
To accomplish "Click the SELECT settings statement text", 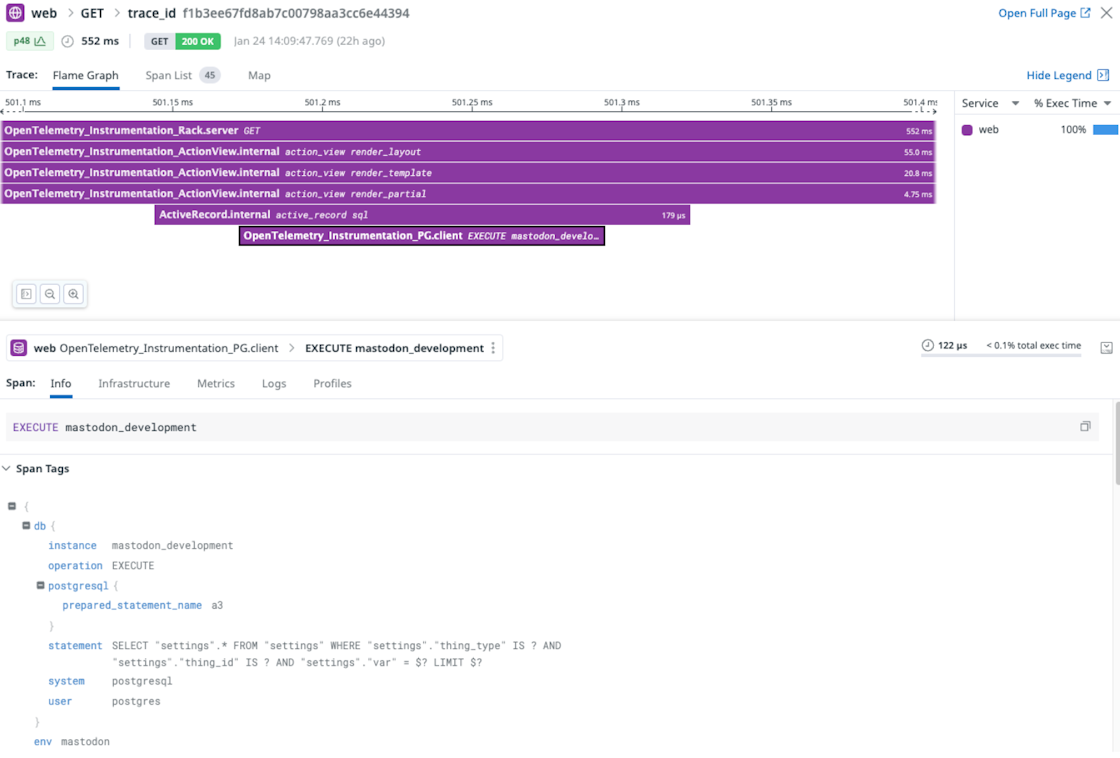I will coord(336,654).
